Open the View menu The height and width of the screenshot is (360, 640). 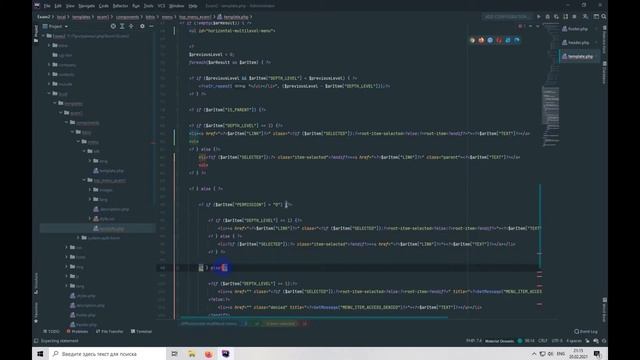point(70,6)
